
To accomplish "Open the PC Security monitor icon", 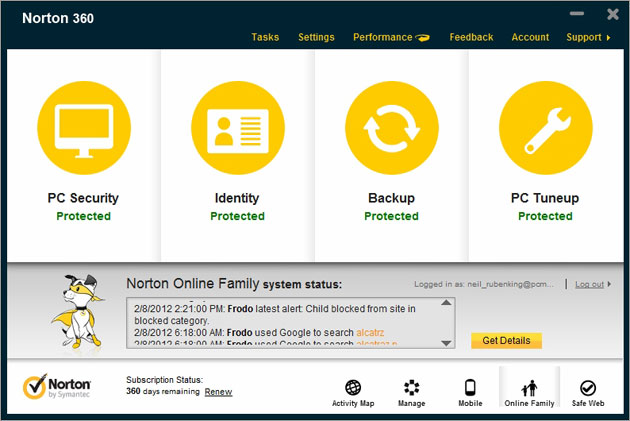I will click(x=84, y=128).
